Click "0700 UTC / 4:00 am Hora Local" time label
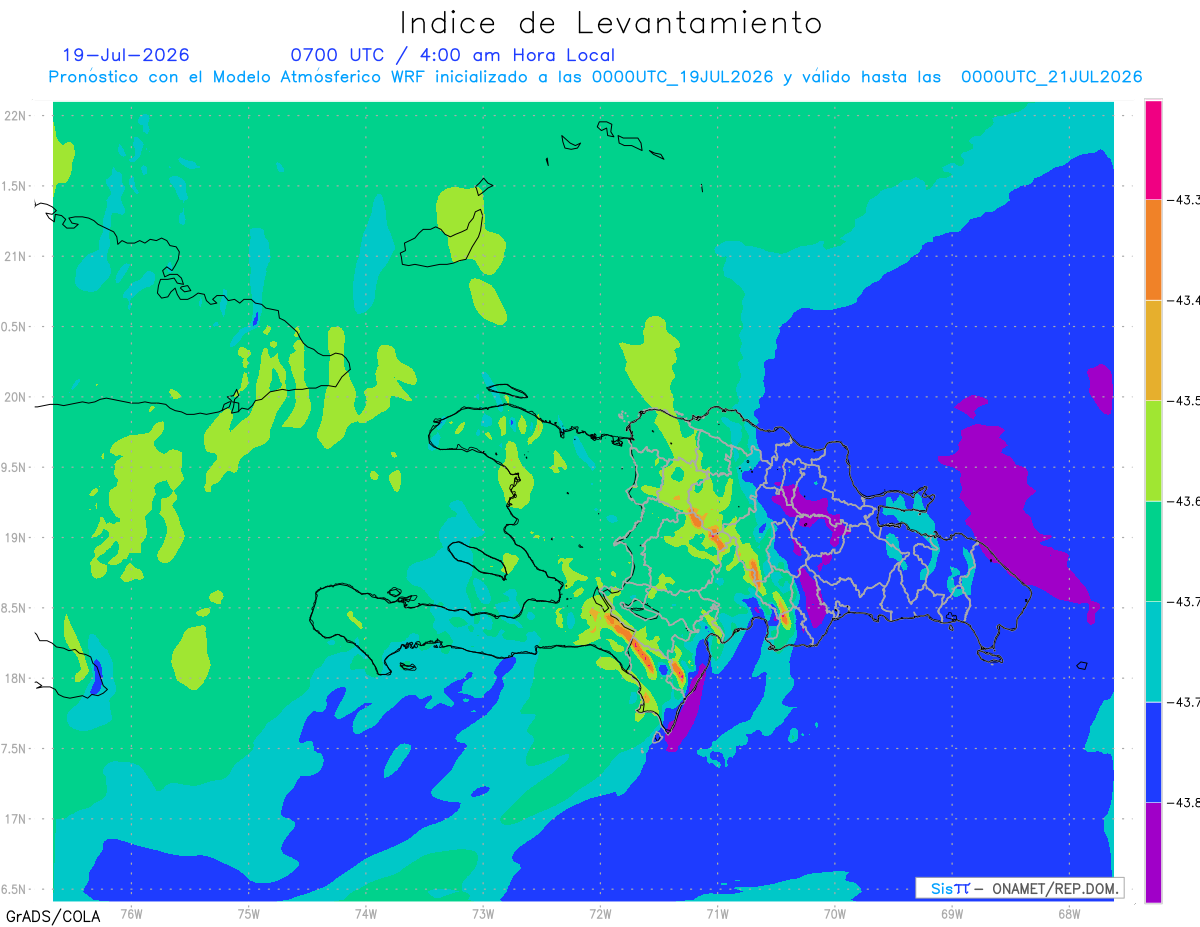 pyautogui.click(x=453, y=55)
